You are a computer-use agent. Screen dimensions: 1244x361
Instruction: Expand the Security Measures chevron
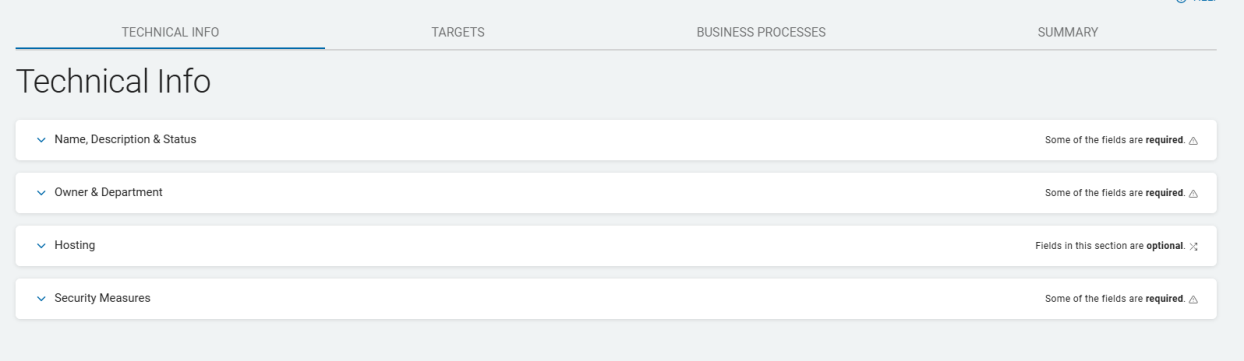point(41,299)
